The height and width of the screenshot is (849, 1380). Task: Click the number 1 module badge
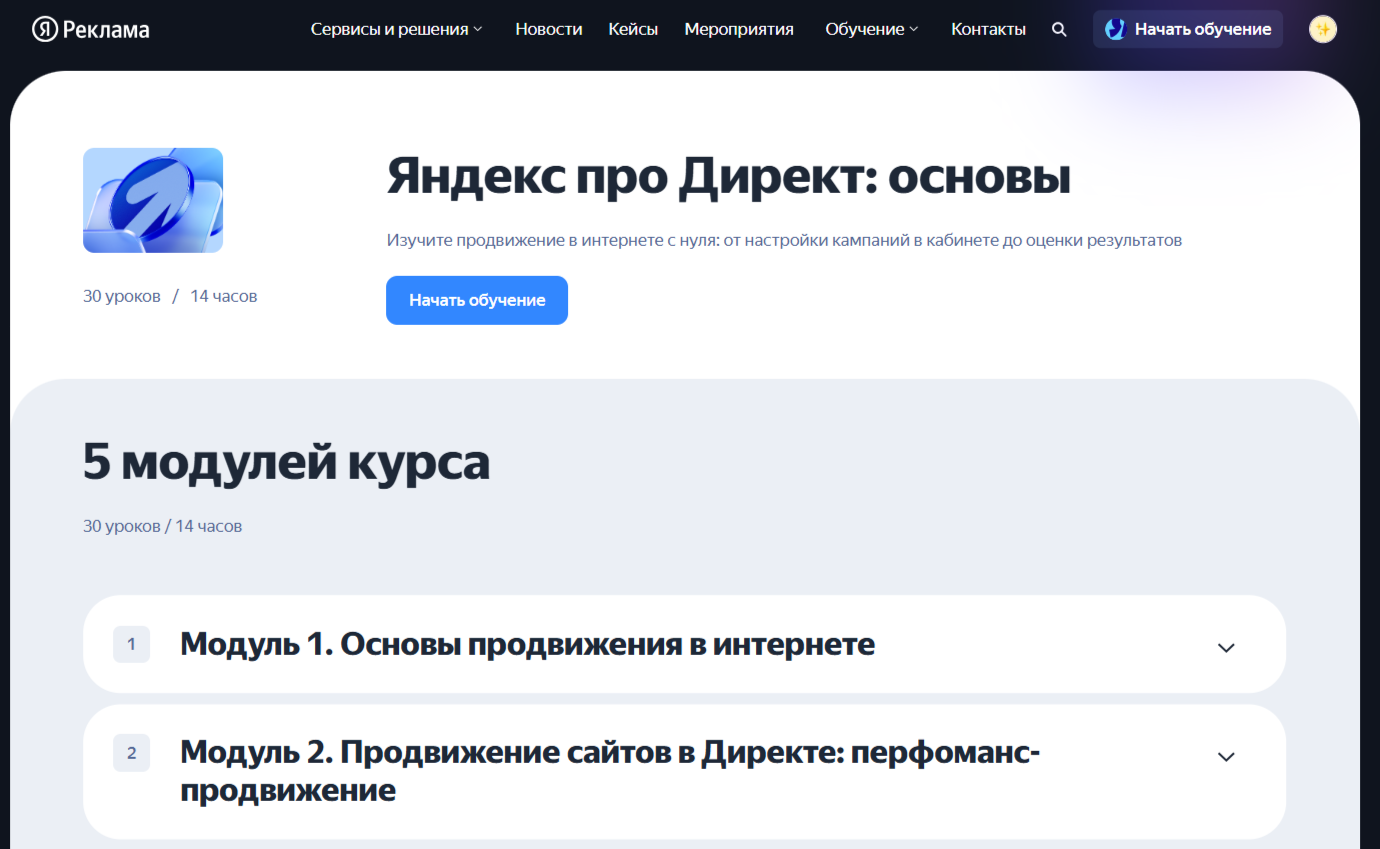(x=131, y=645)
